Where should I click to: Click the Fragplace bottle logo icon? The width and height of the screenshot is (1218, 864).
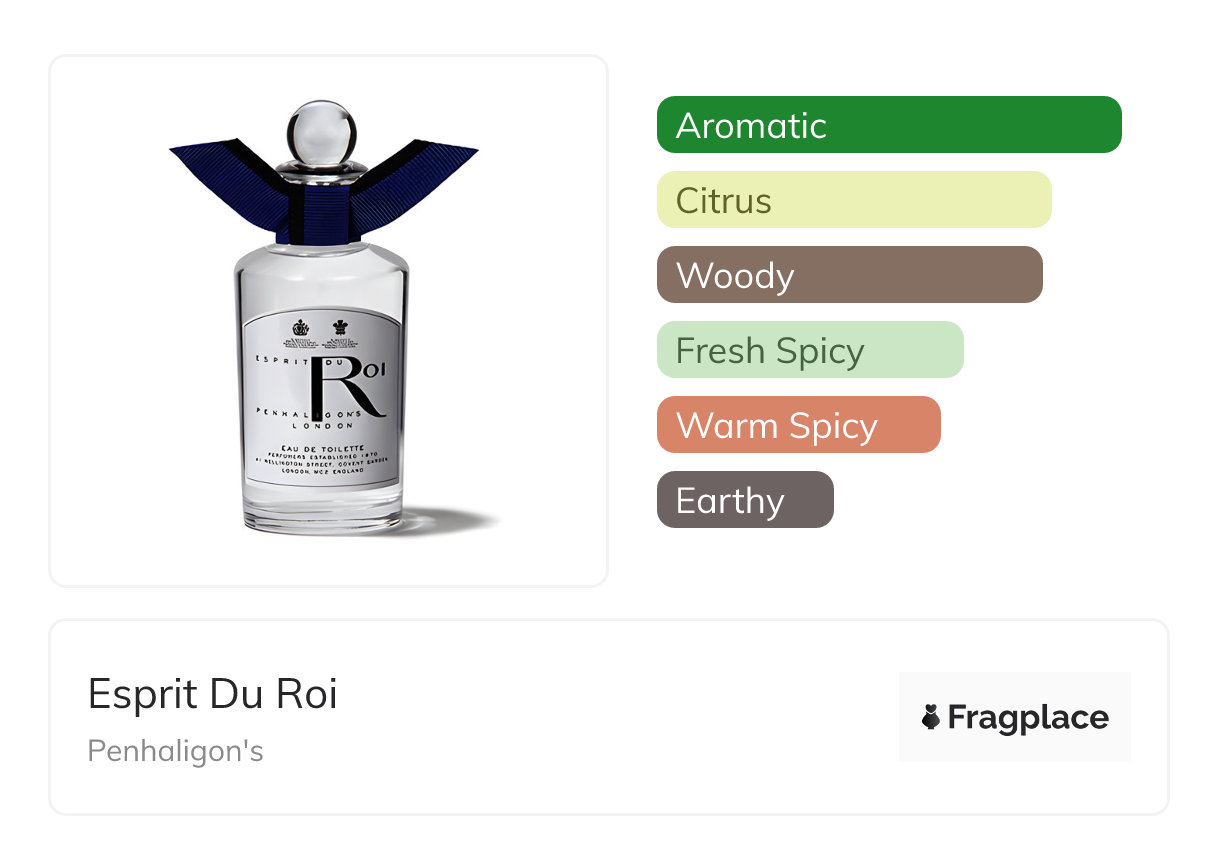coord(931,717)
